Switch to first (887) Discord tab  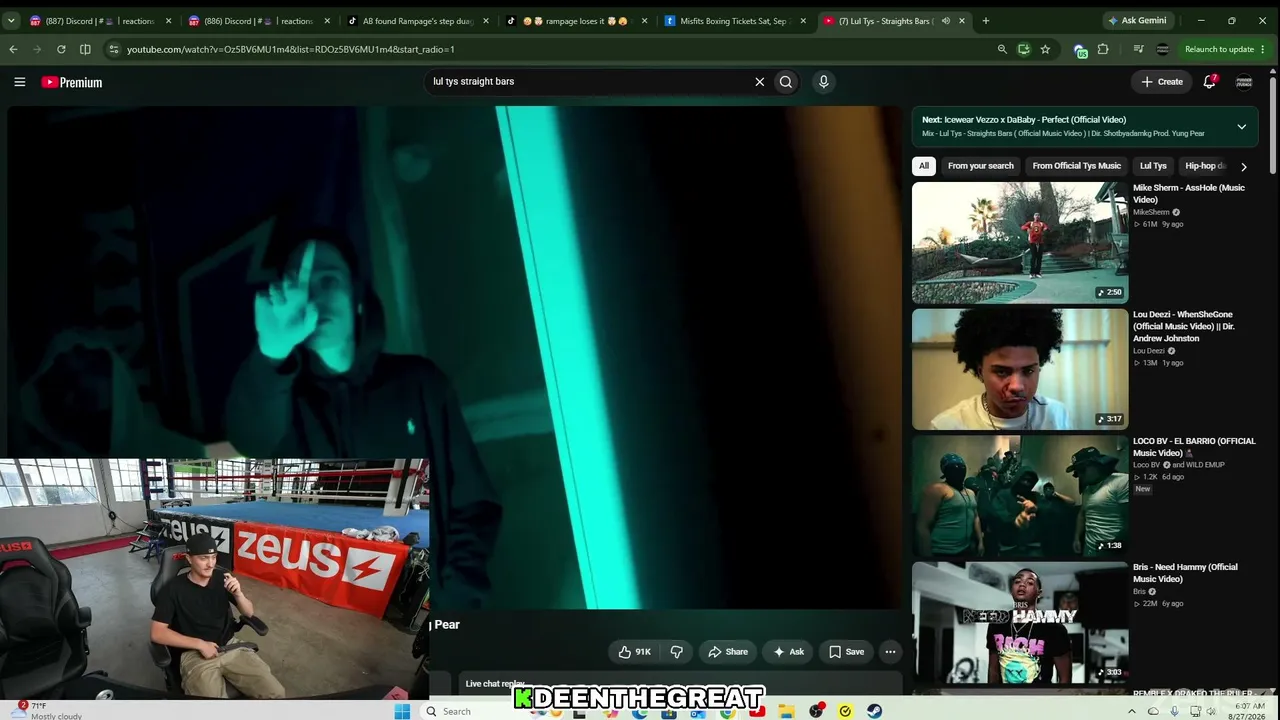pyautogui.click(x=100, y=21)
